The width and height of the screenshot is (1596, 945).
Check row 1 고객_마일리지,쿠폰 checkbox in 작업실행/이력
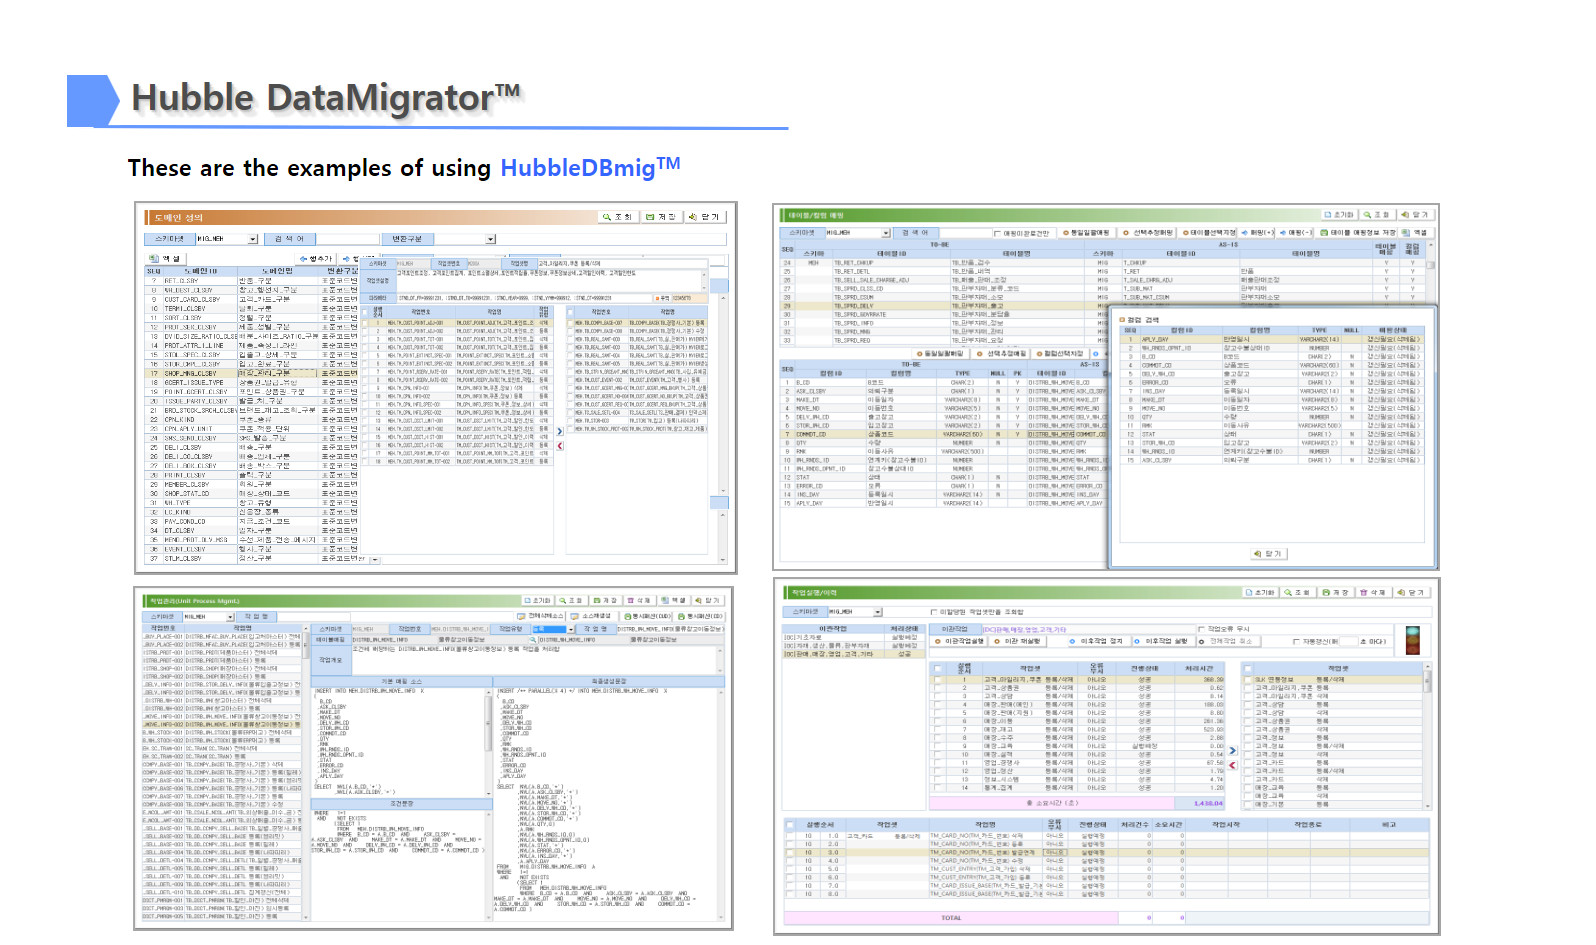pyautogui.click(x=938, y=679)
